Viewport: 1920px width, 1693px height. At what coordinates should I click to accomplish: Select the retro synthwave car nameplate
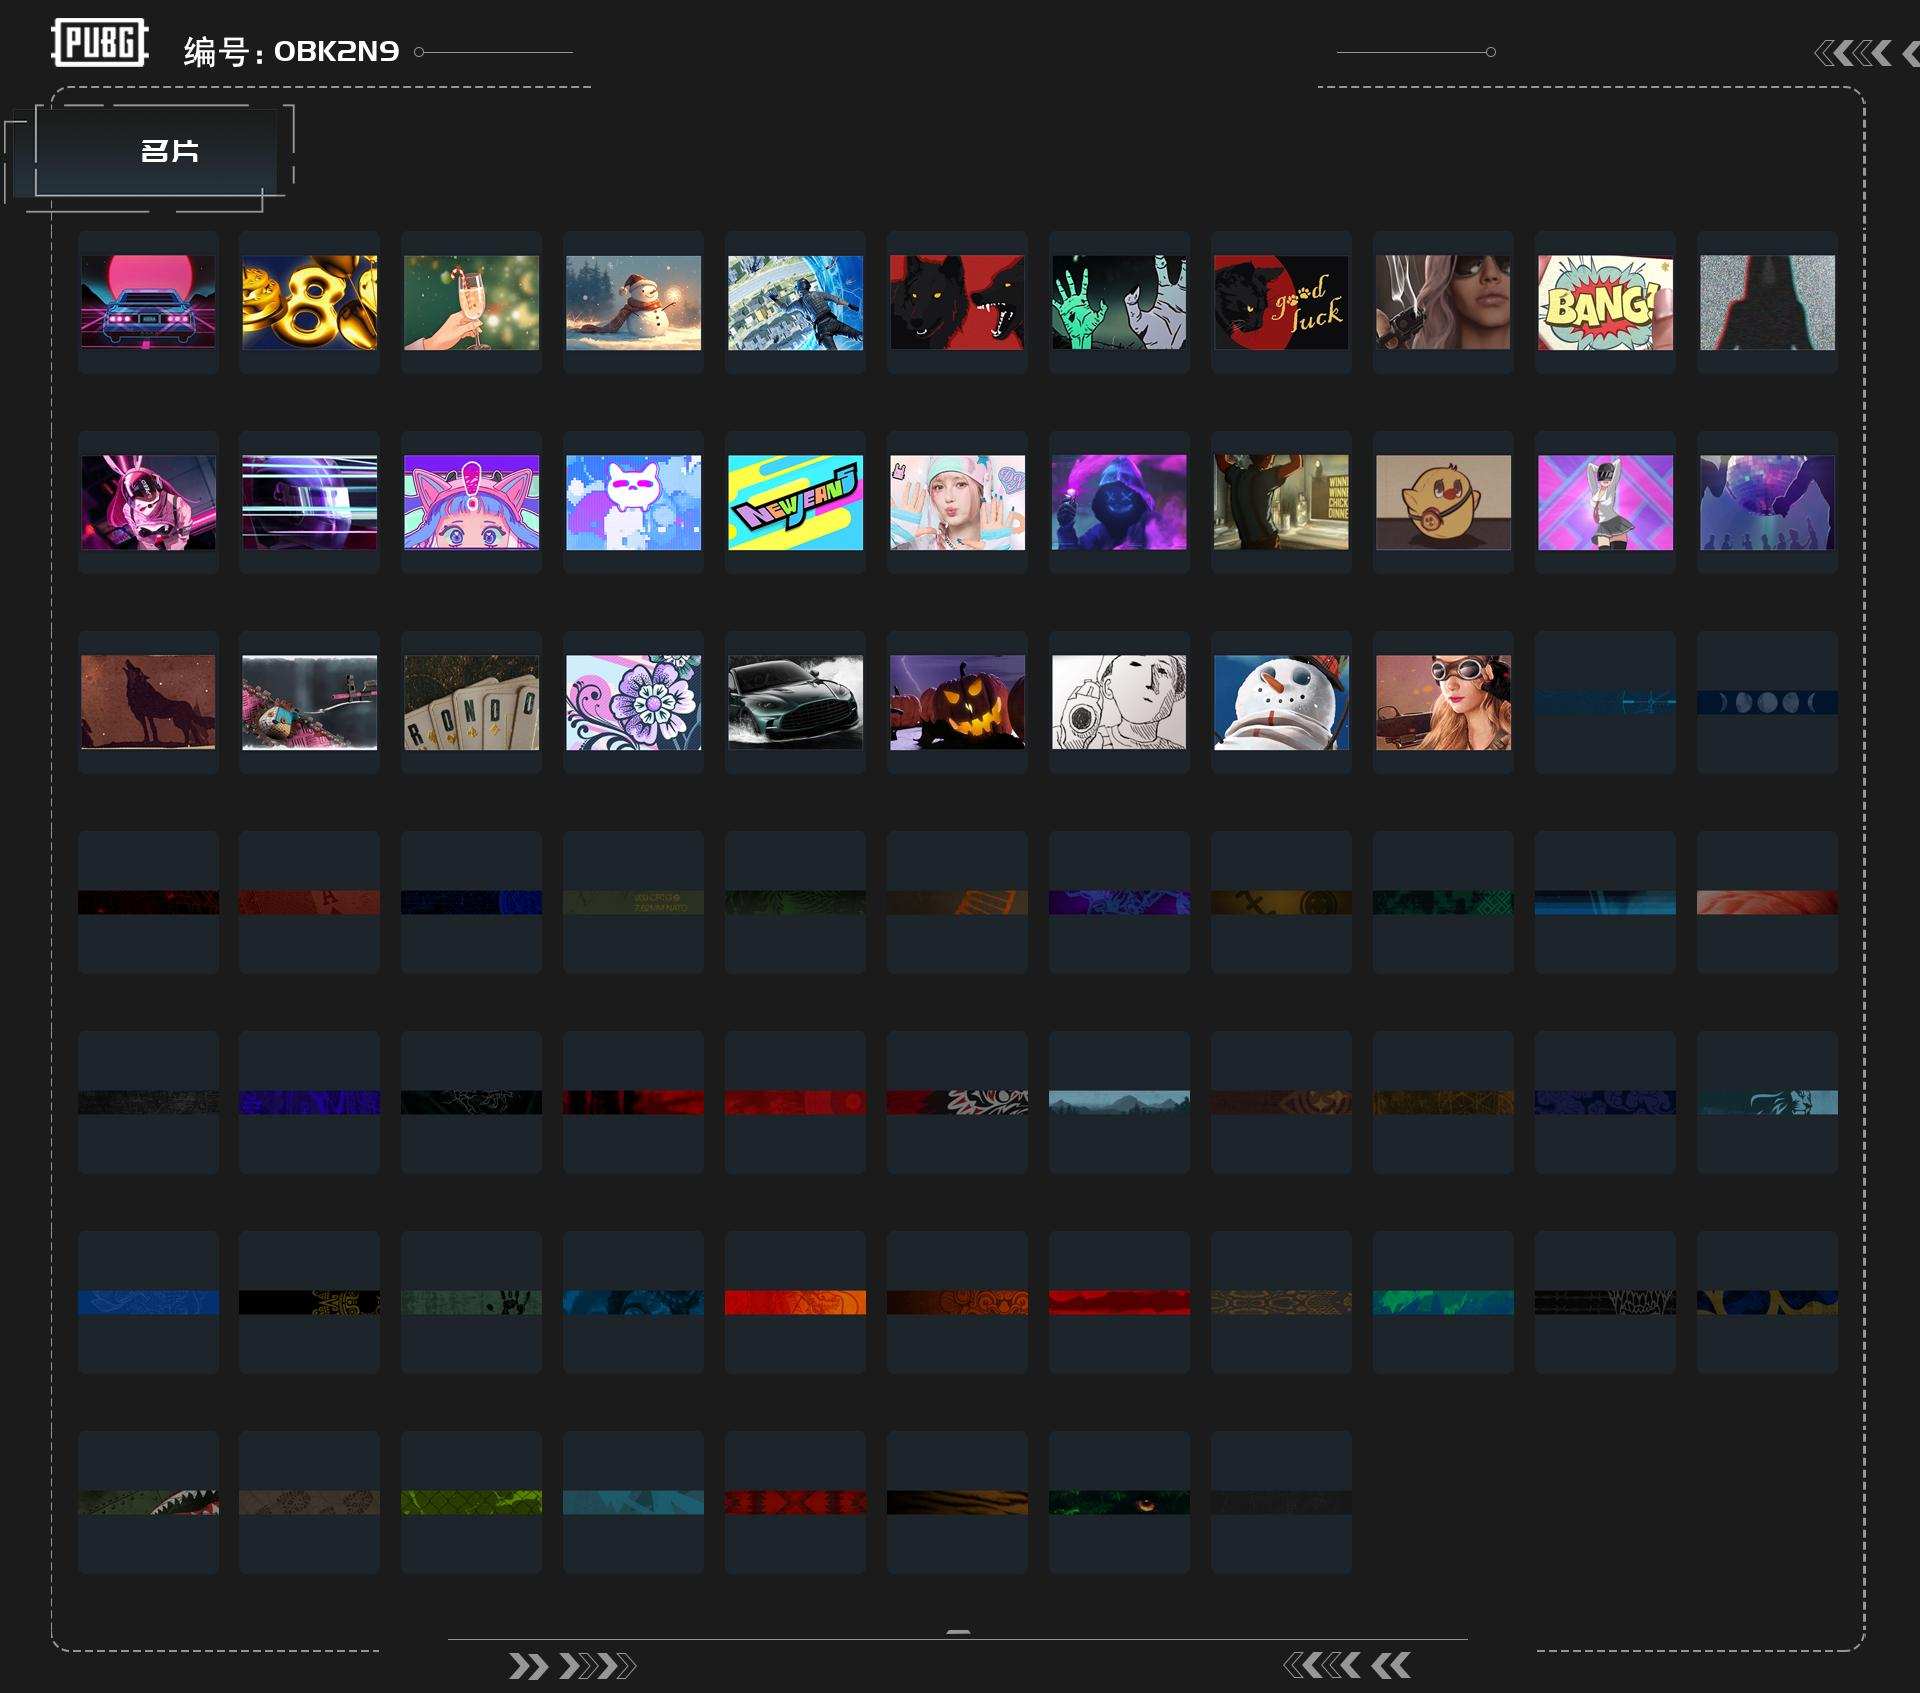(148, 302)
